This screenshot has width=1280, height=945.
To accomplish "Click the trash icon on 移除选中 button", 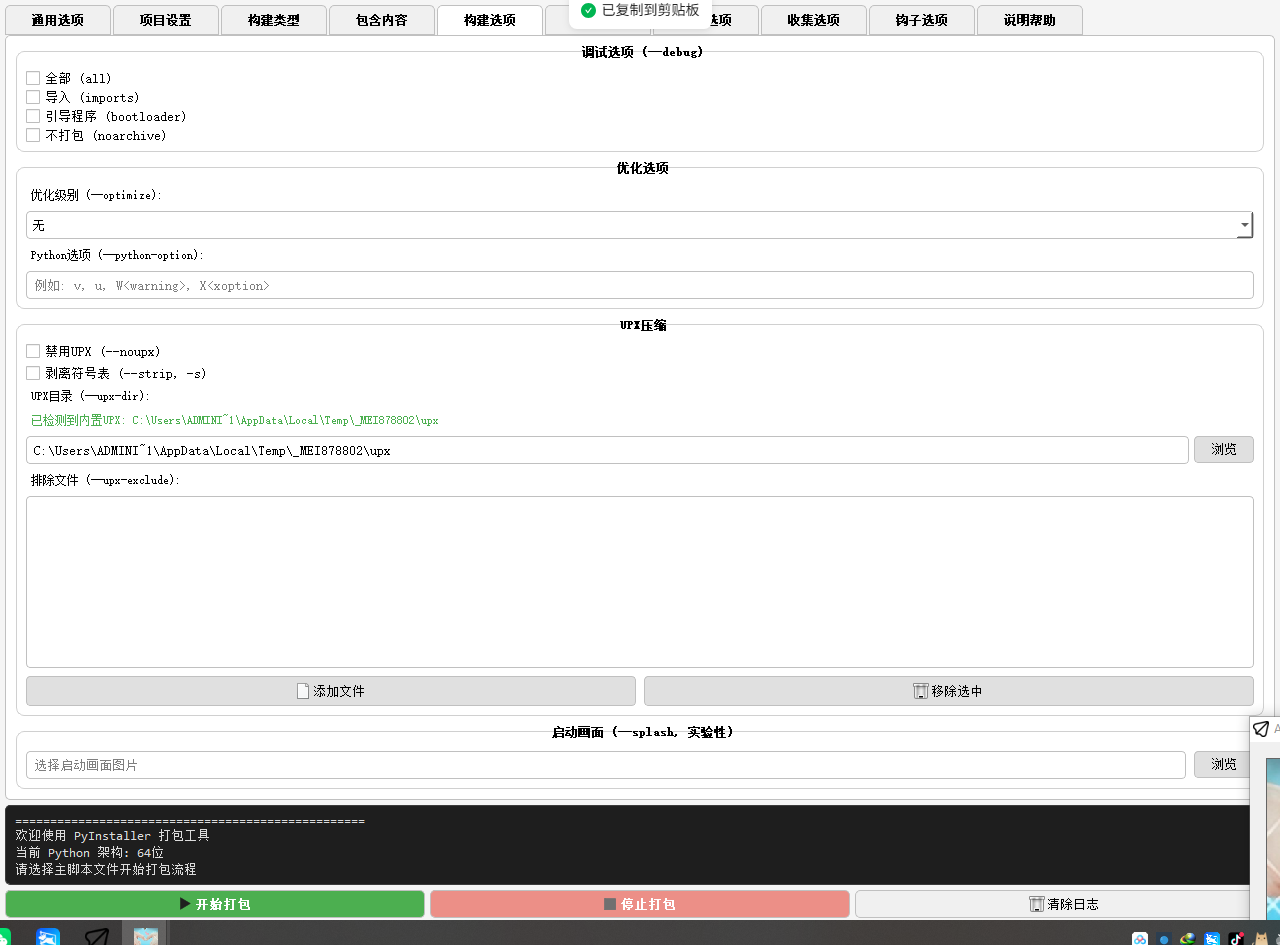I will [920, 691].
